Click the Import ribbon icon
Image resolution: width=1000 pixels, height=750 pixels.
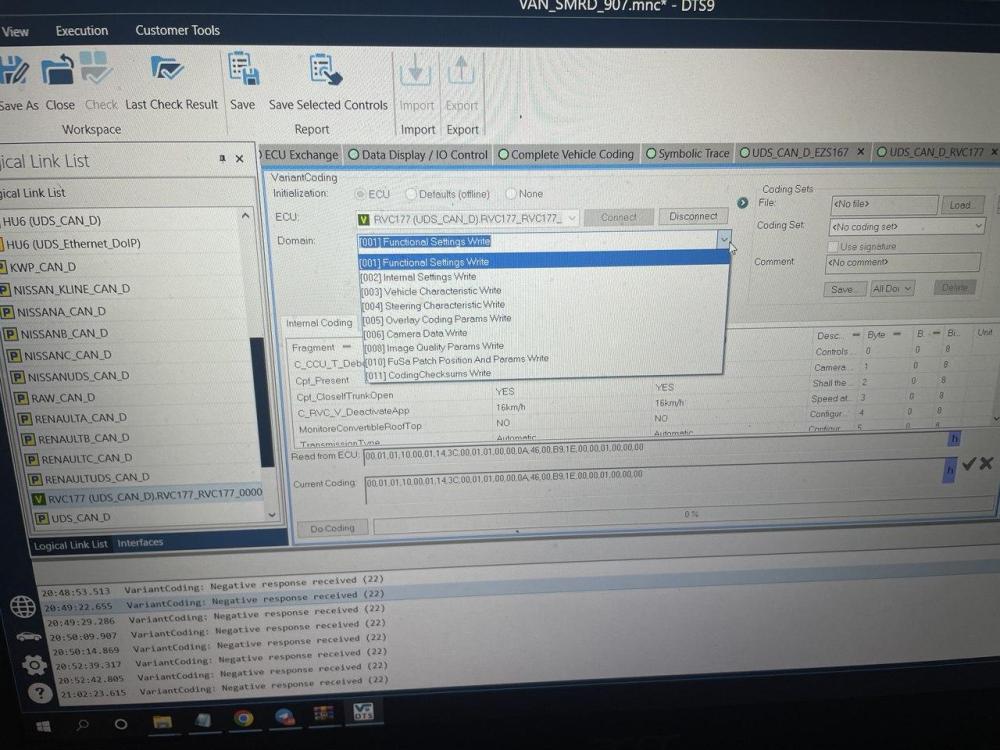pos(416,70)
